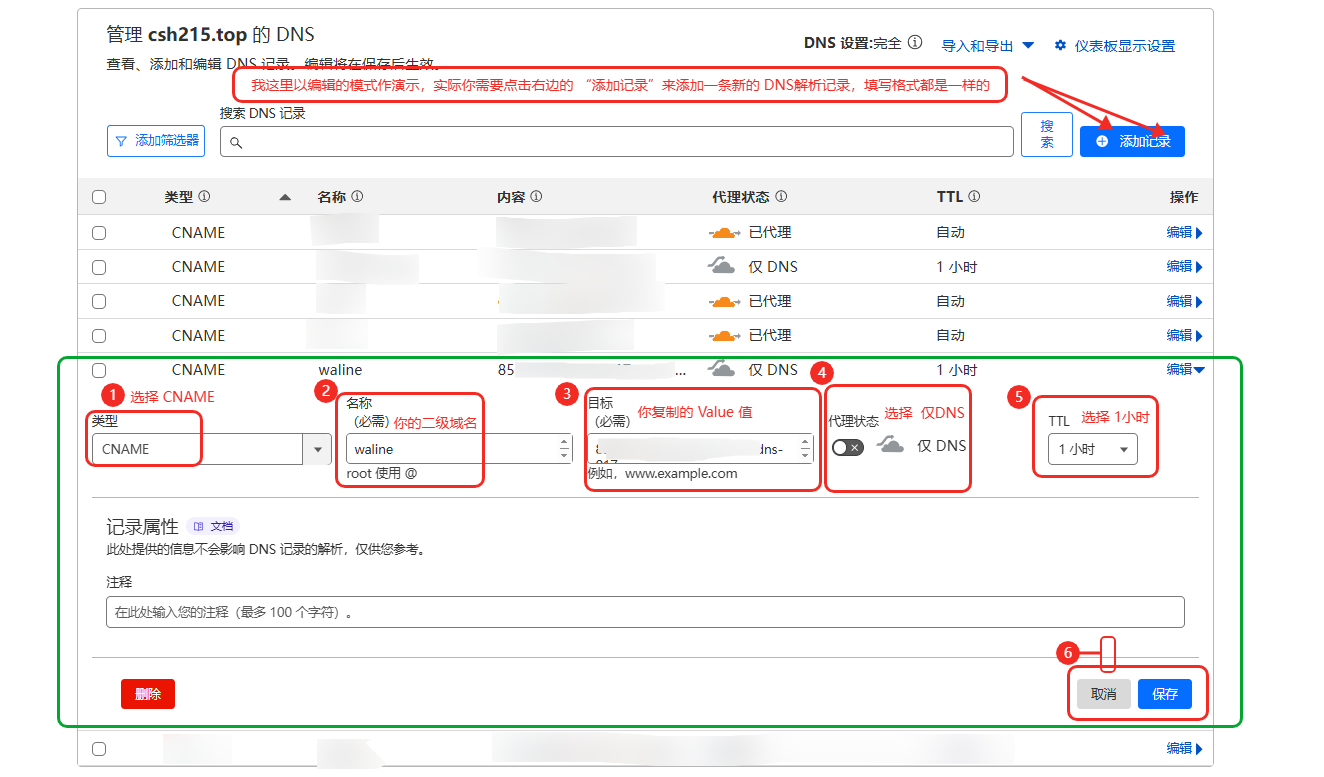Click the 文档 link beside 记录属性
The width and height of the screenshot is (1324, 777).
(213, 526)
